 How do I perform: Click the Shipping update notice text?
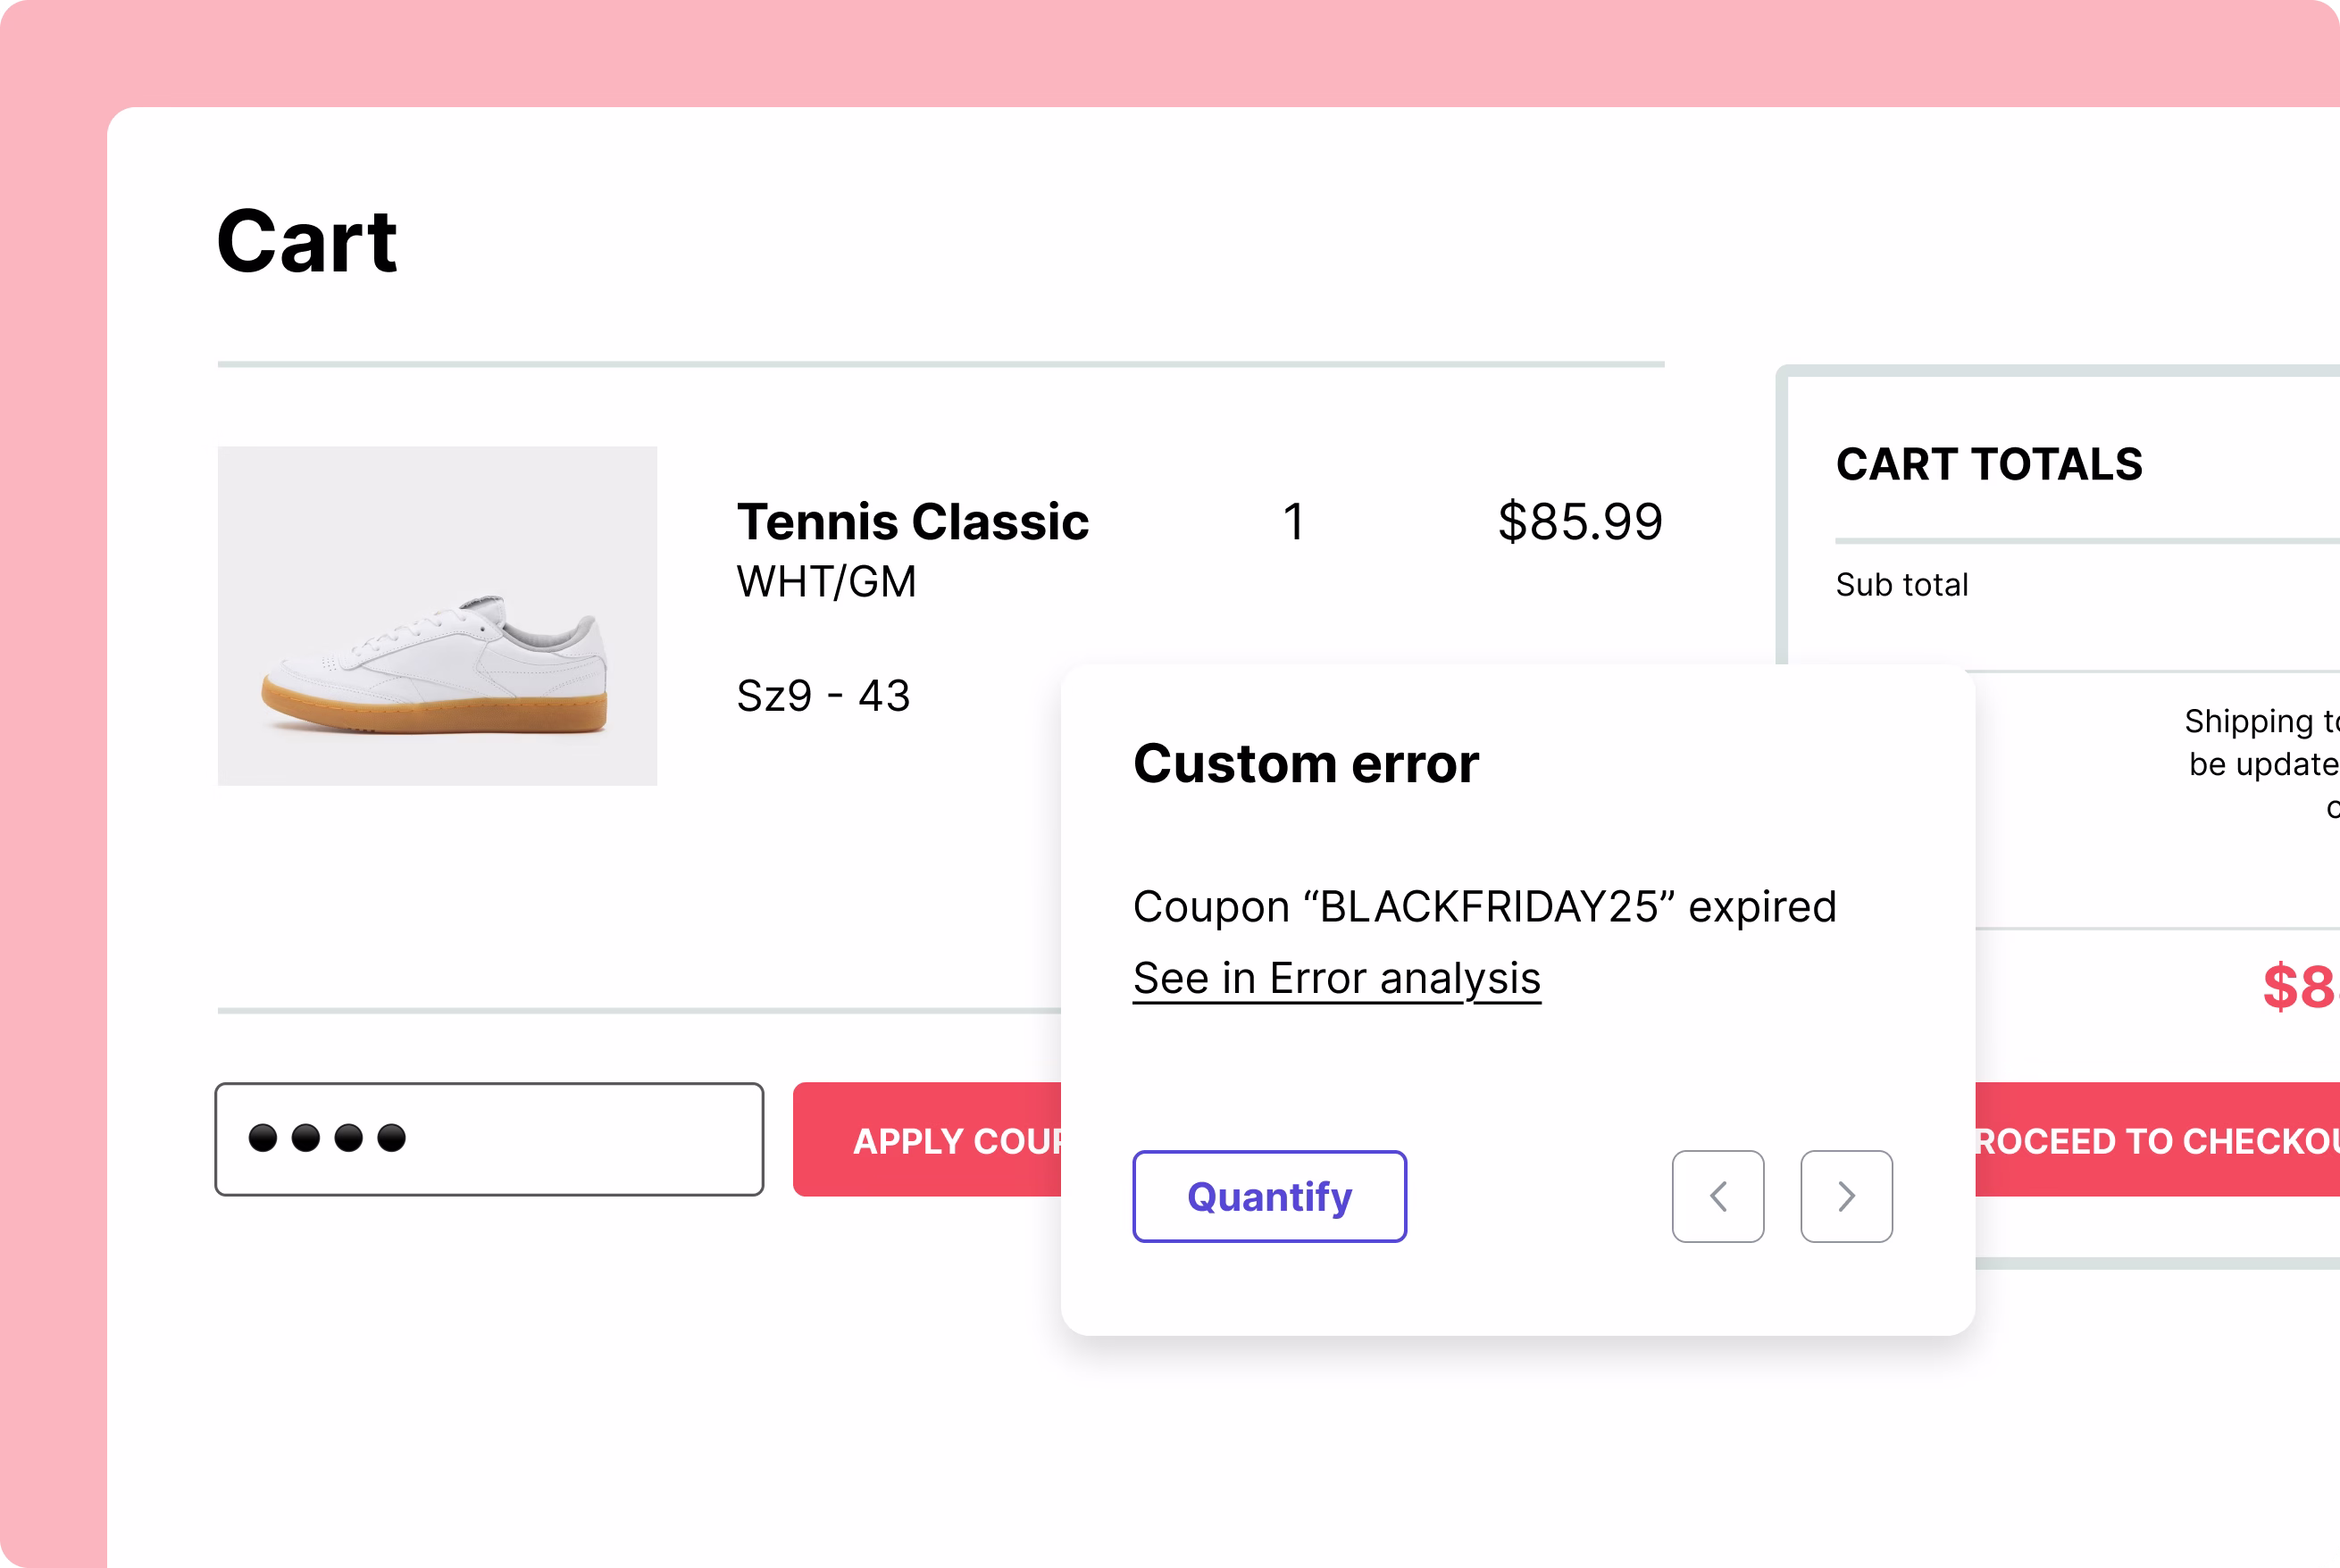[x=2262, y=762]
